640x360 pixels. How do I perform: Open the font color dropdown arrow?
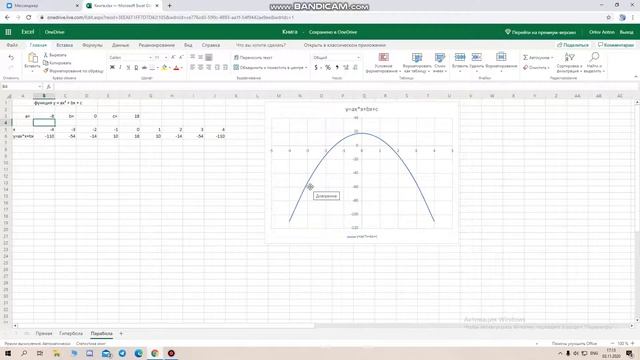pyautogui.click(x=181, y=68)
